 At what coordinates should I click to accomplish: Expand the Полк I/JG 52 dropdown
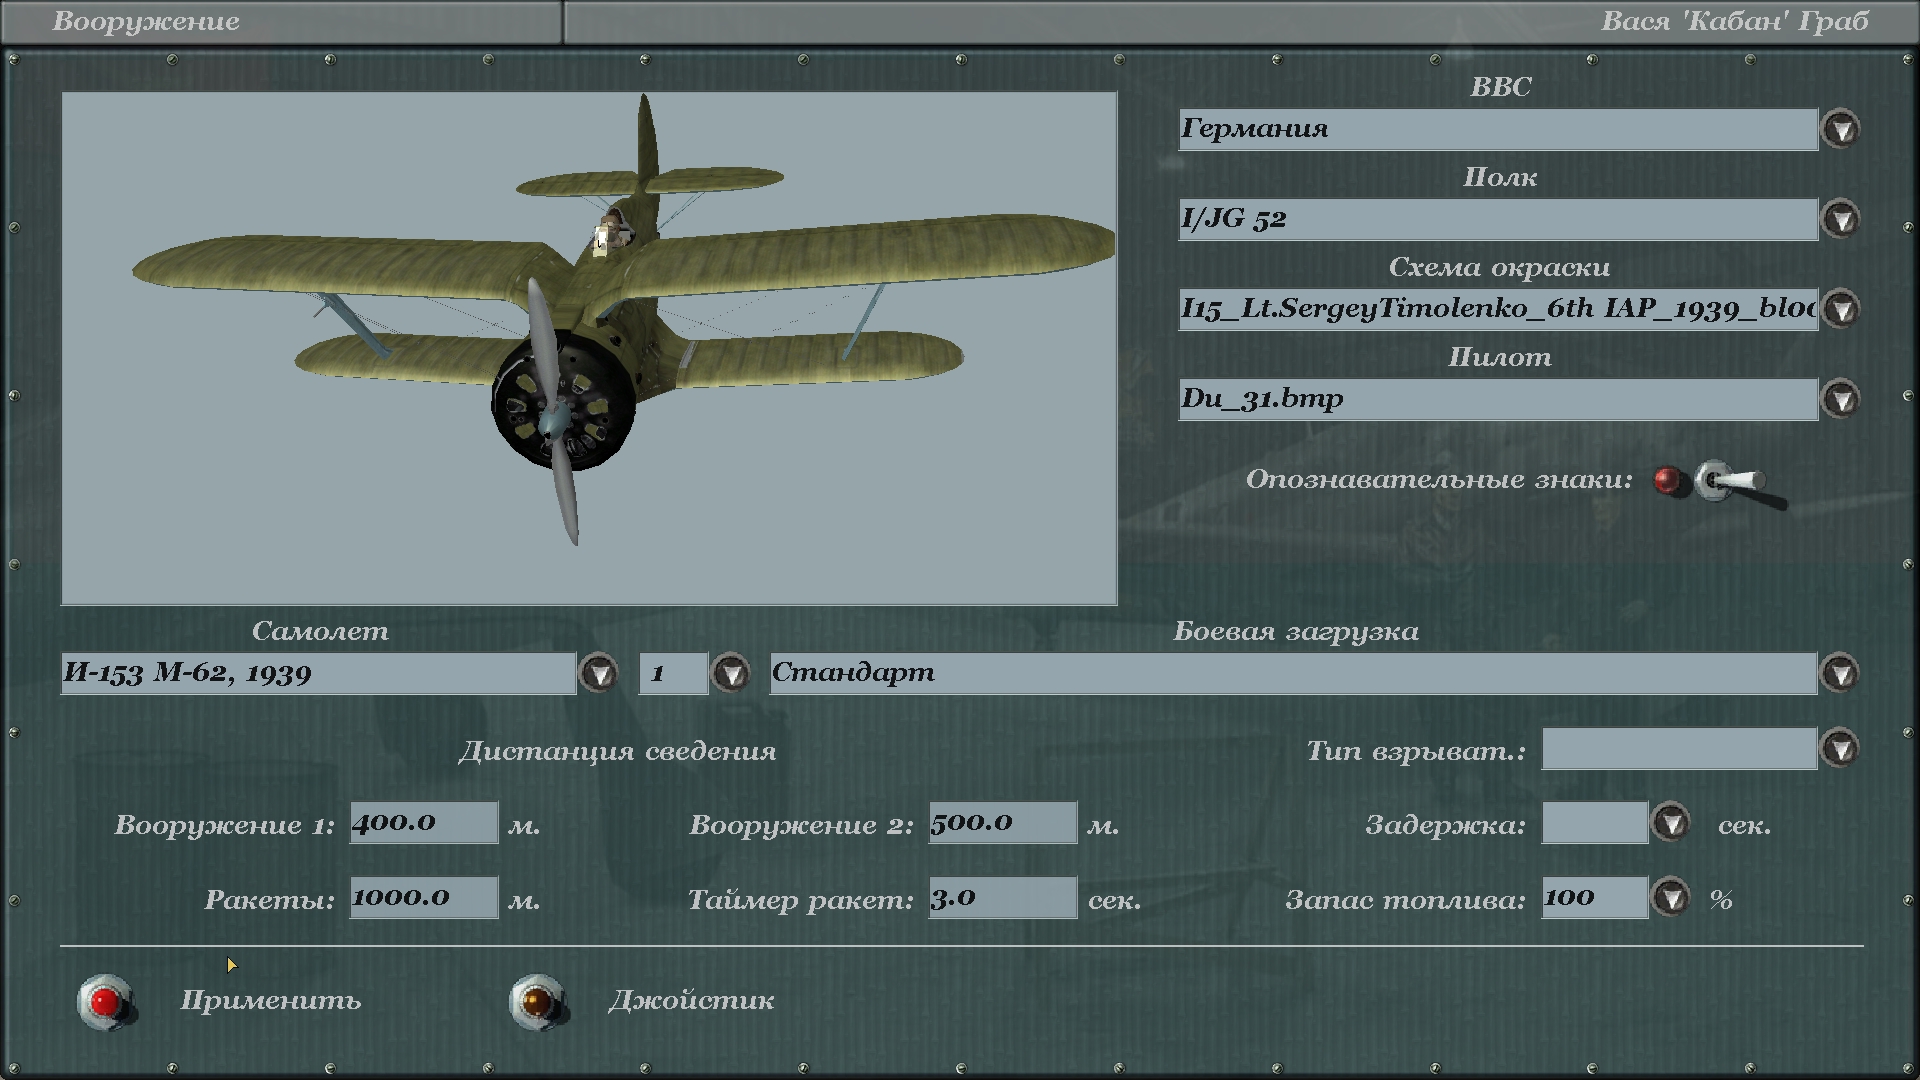pyautogui.click(x=1840, y=220)
